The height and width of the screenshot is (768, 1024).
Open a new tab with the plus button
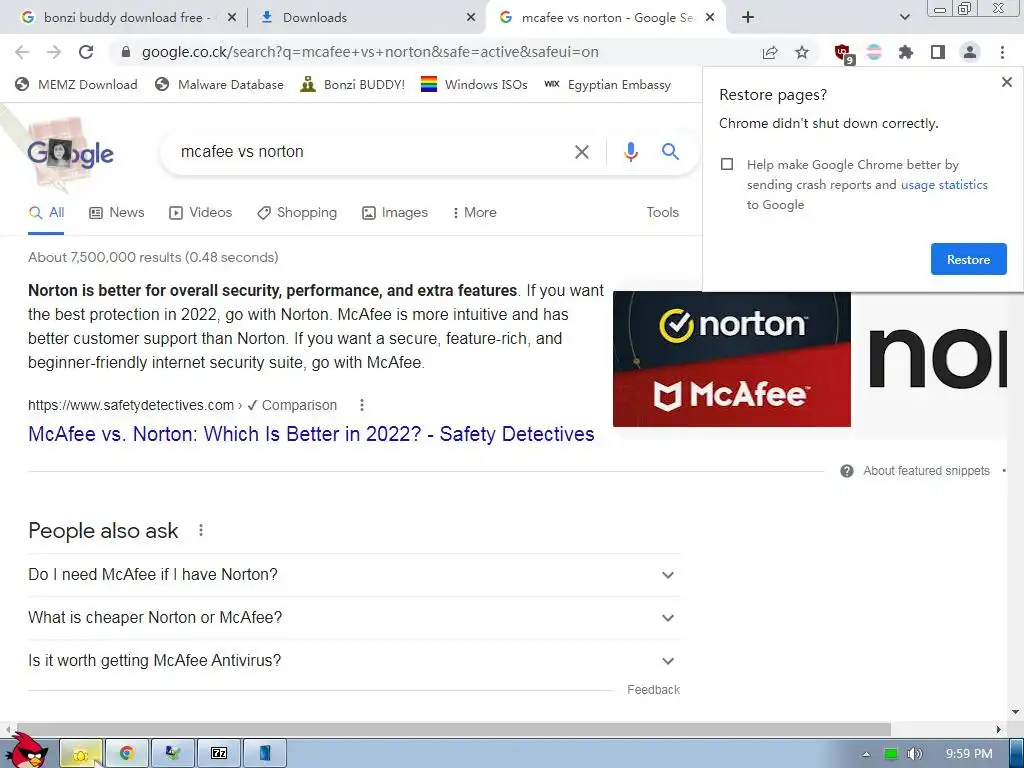(748, 18)
